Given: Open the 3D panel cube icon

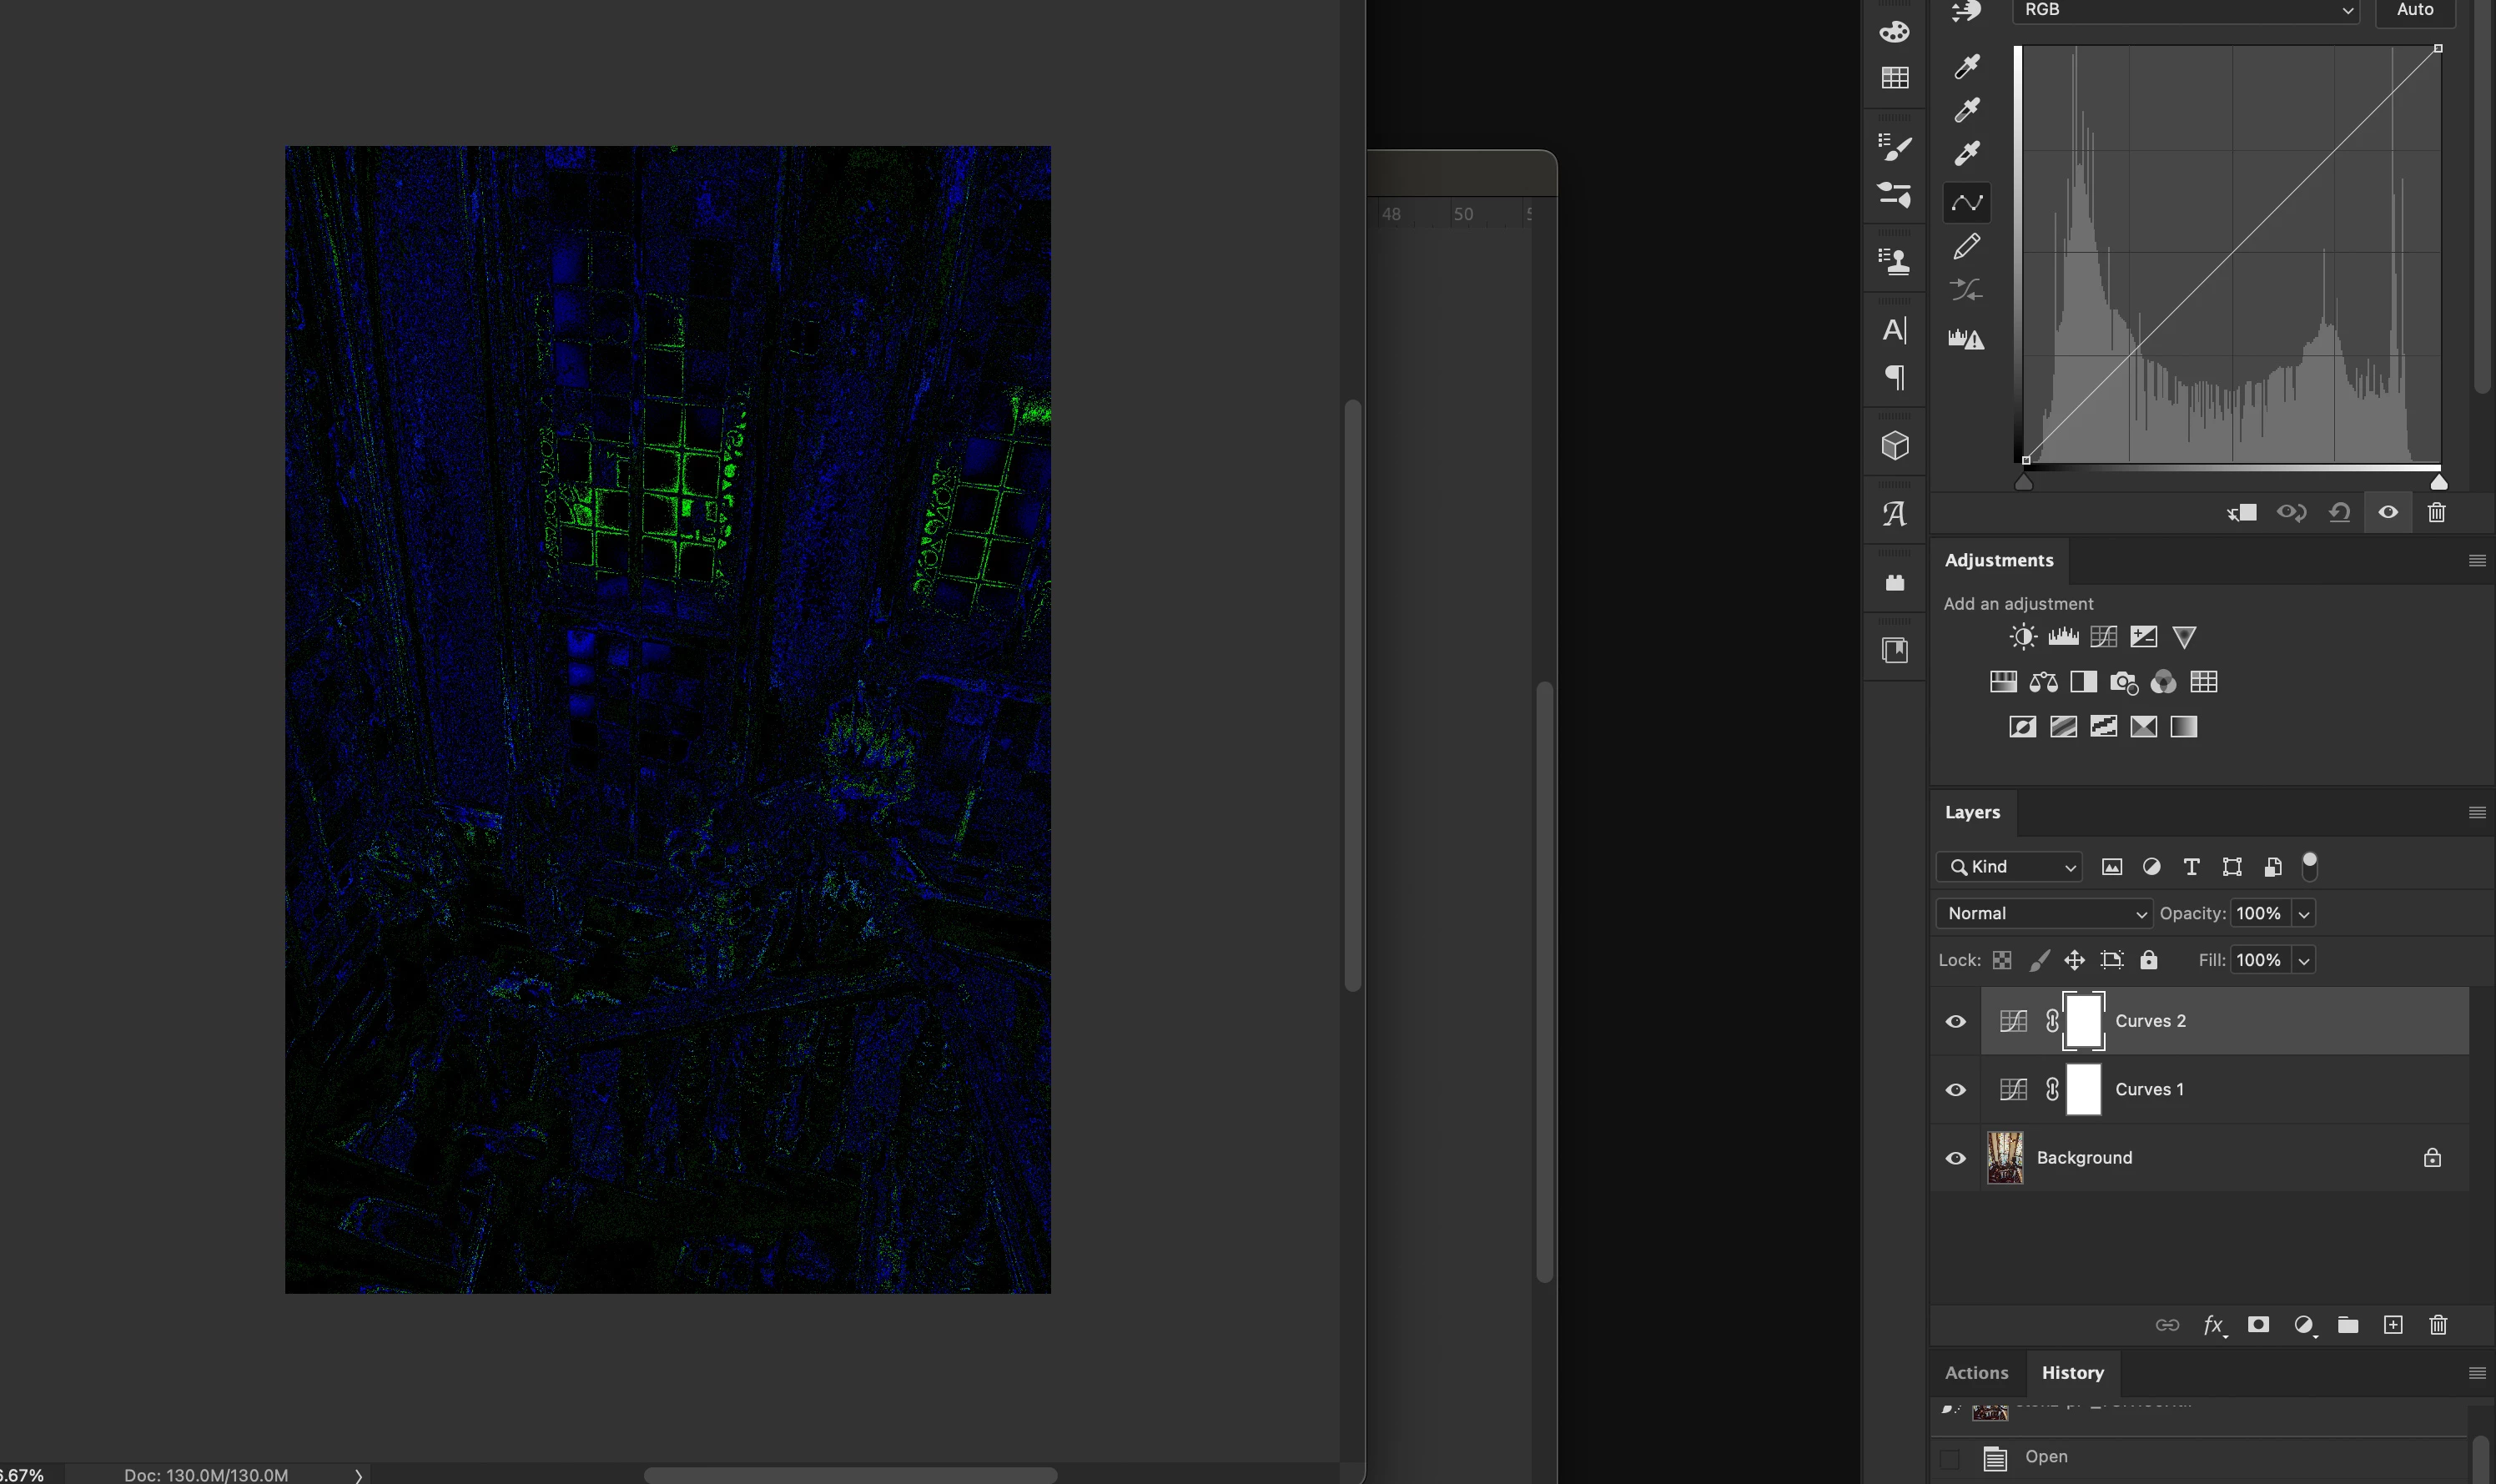Looking at the screenshot, I should point(1895,446).
